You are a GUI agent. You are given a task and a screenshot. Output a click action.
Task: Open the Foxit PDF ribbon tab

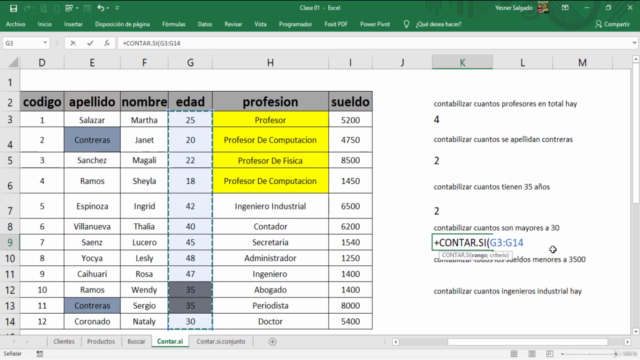point(336,24)
